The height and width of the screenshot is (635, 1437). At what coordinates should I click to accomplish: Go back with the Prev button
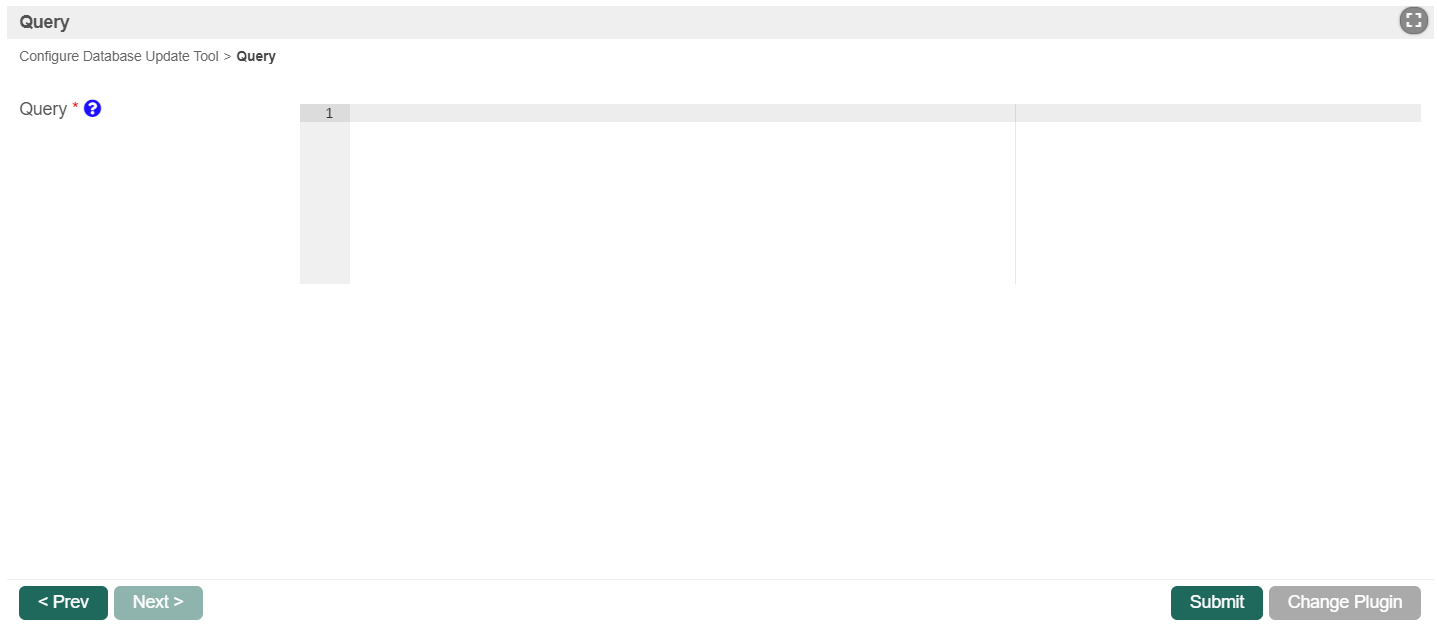tap(63, 602)
